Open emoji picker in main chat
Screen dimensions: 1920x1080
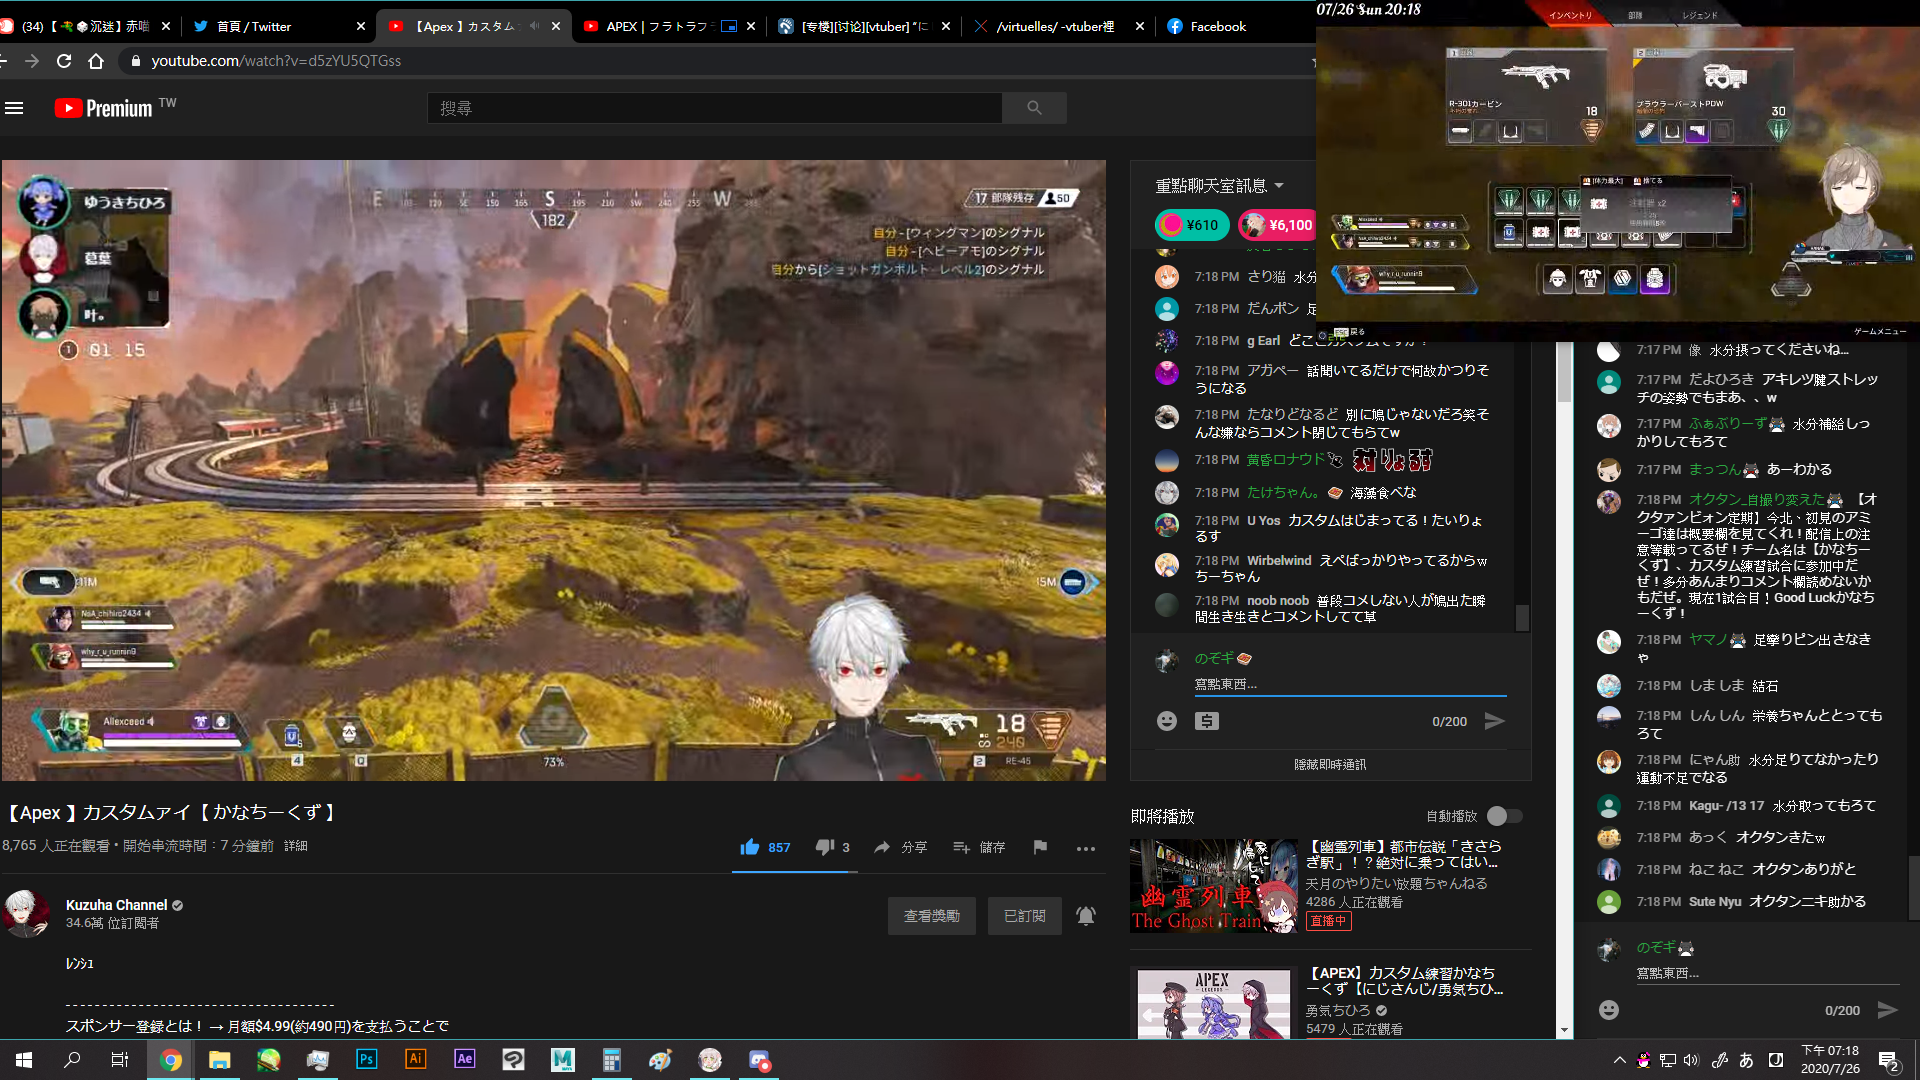[x=1166, y=721]
